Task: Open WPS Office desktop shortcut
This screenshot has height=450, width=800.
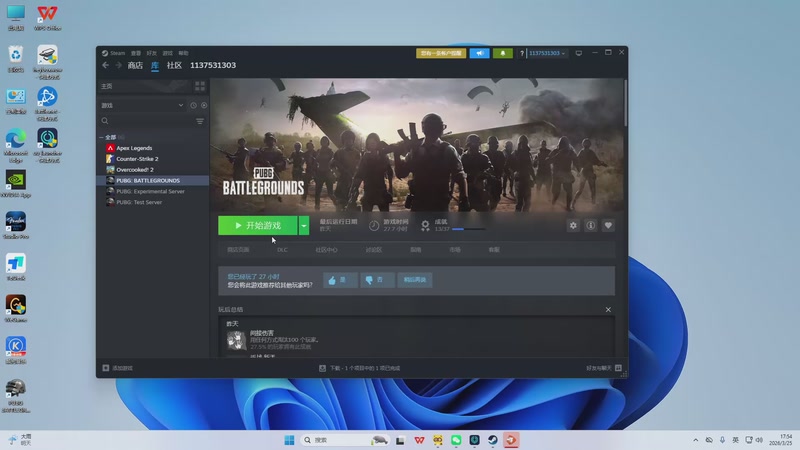Action: pos(47,17)
